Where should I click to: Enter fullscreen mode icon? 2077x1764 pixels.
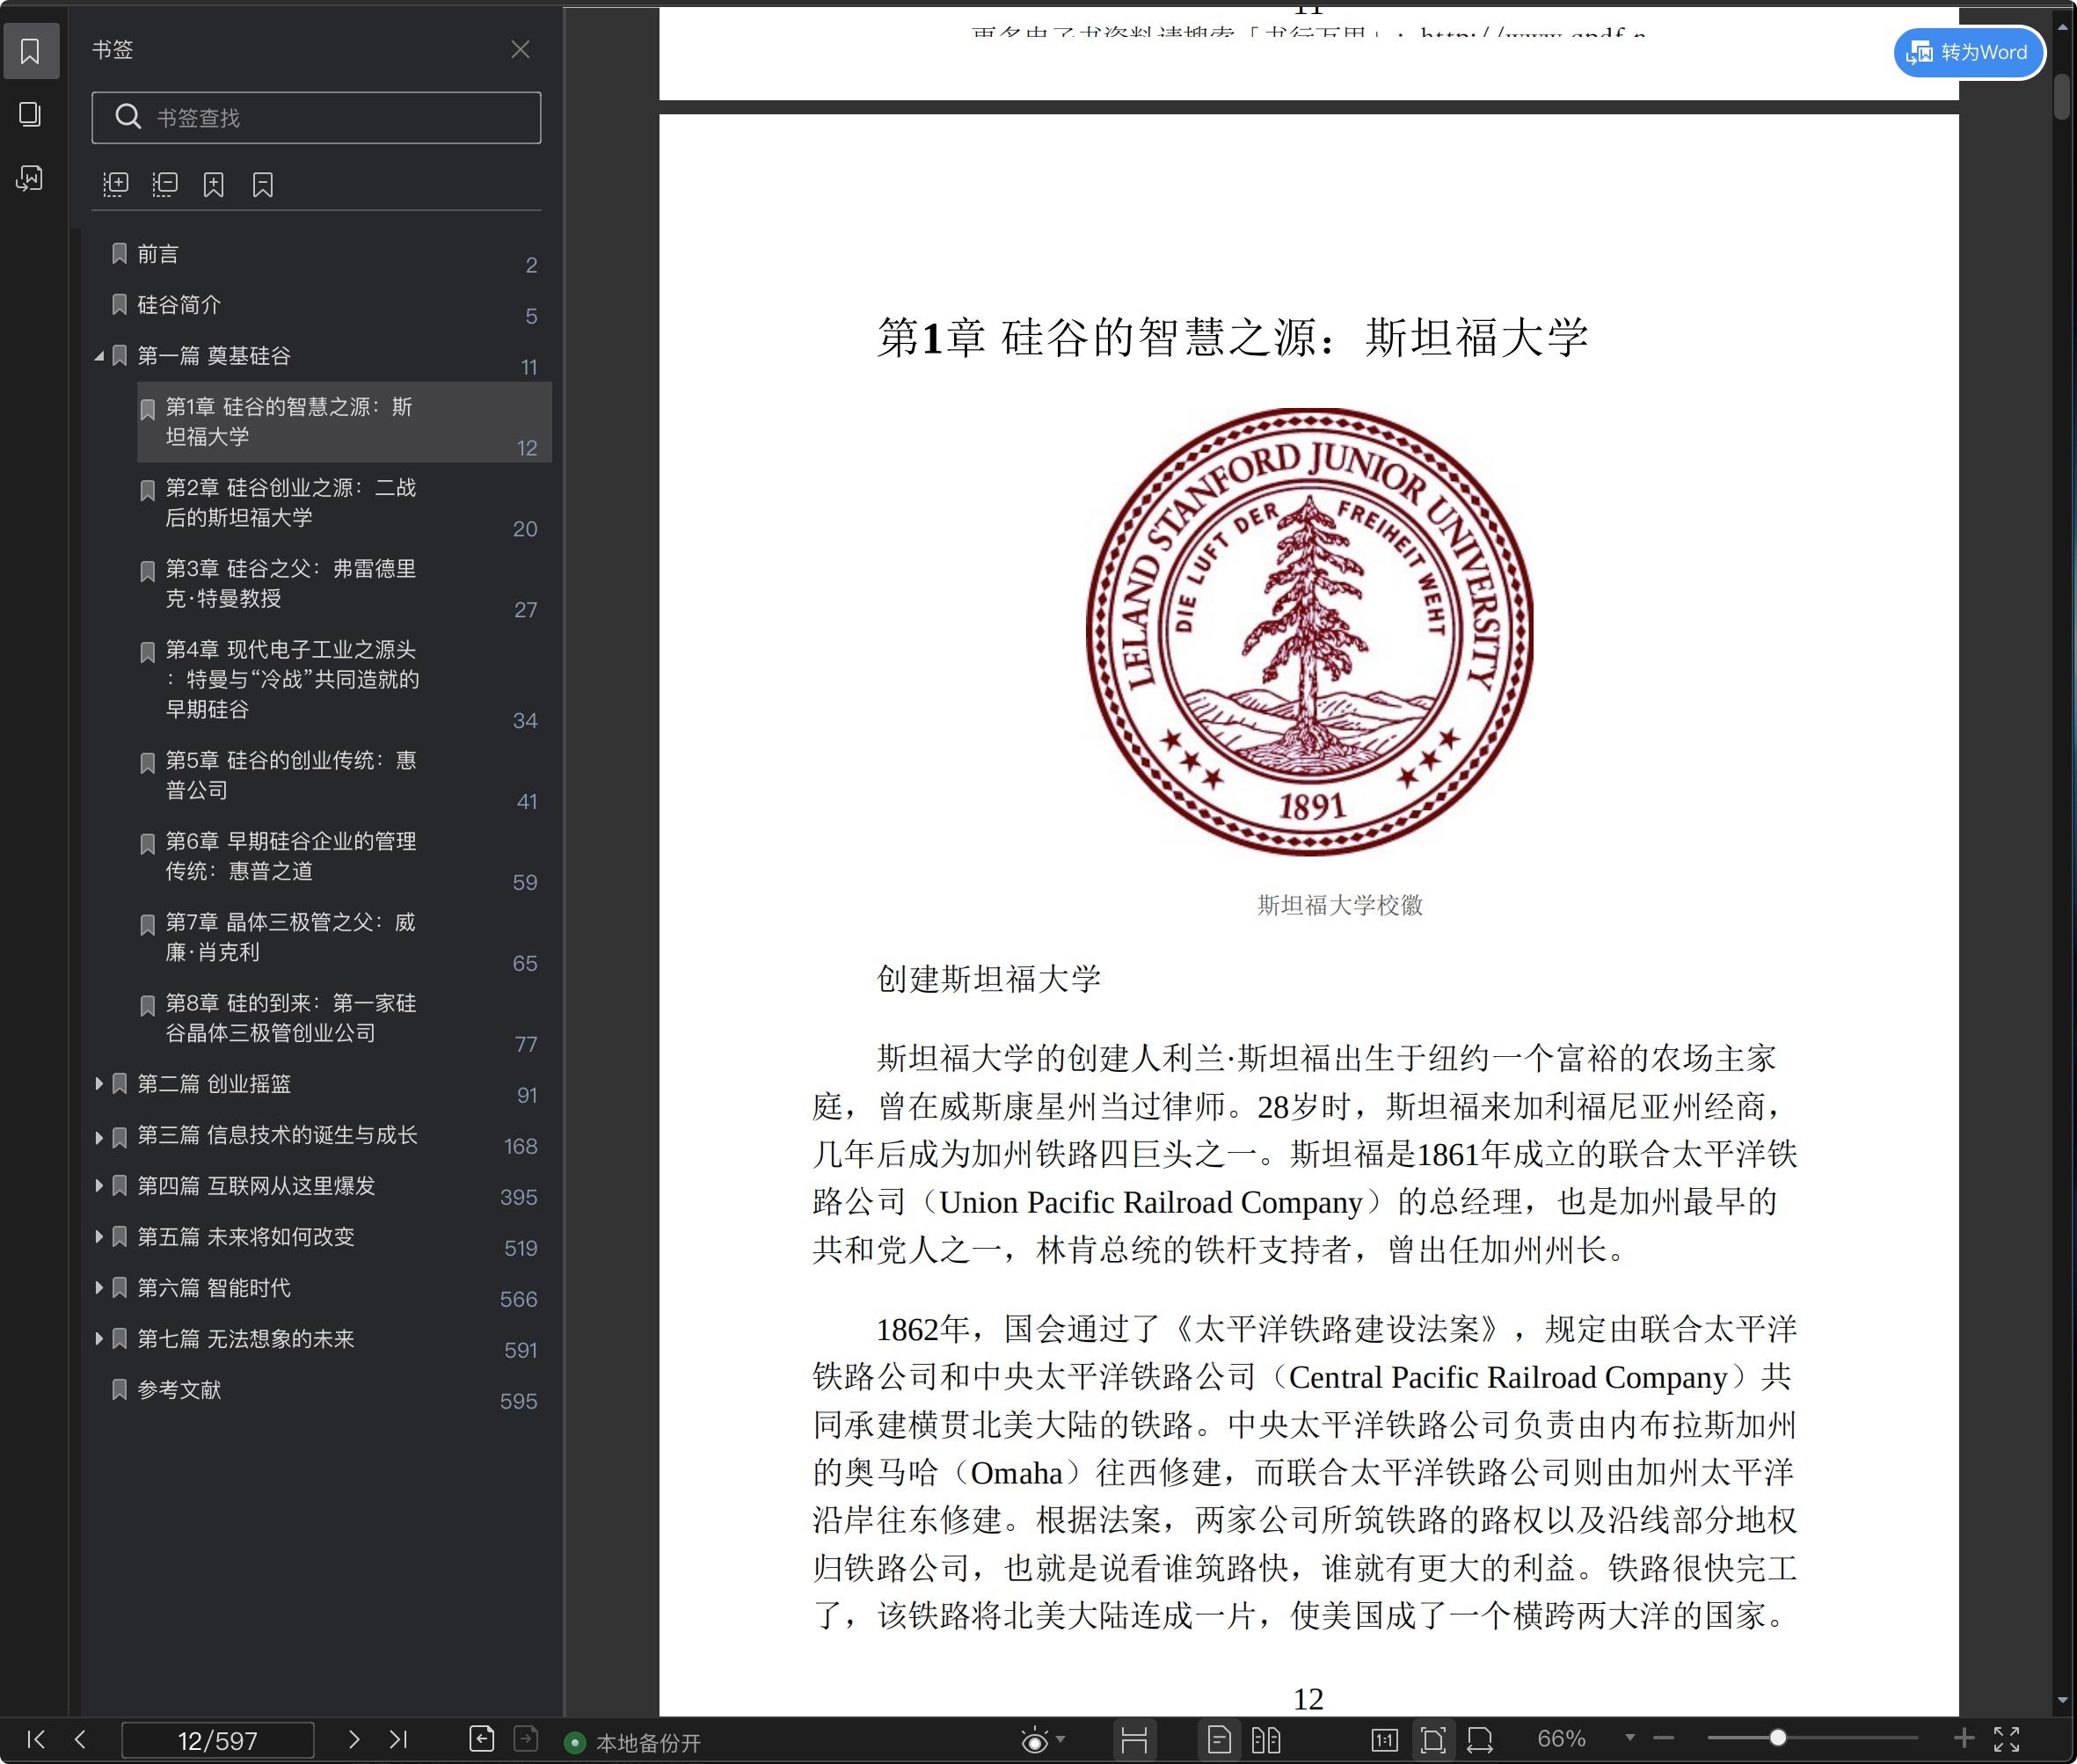(2007, 1739)
